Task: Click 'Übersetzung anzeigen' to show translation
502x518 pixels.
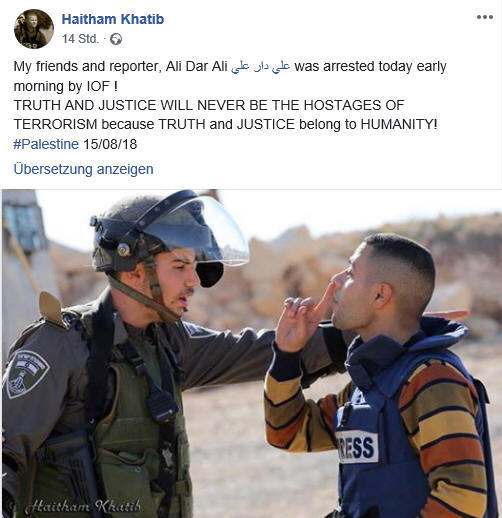Action: point(83,169)
